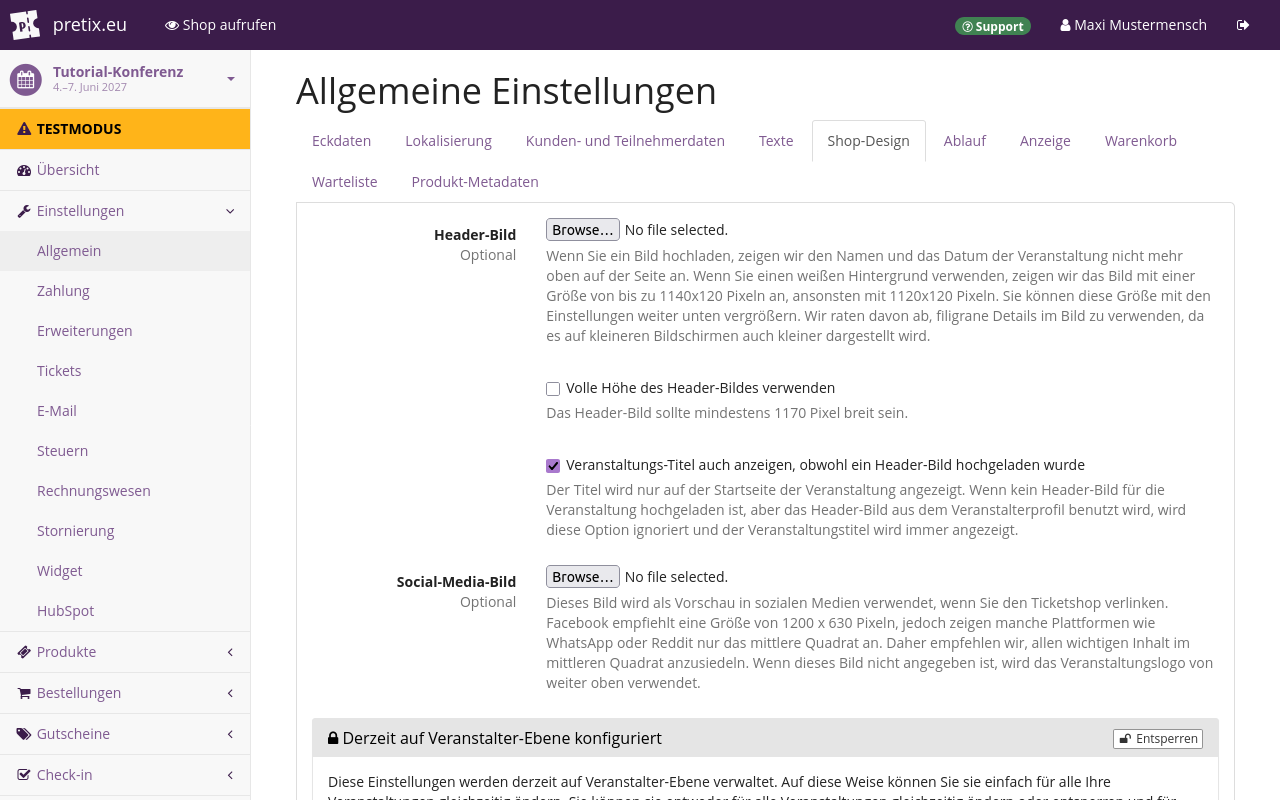Viewport: 1280px width, 800px height.
Task: Open Kunden- und Teilnehmerdaten tab
Action: click(x=625, y=141)
